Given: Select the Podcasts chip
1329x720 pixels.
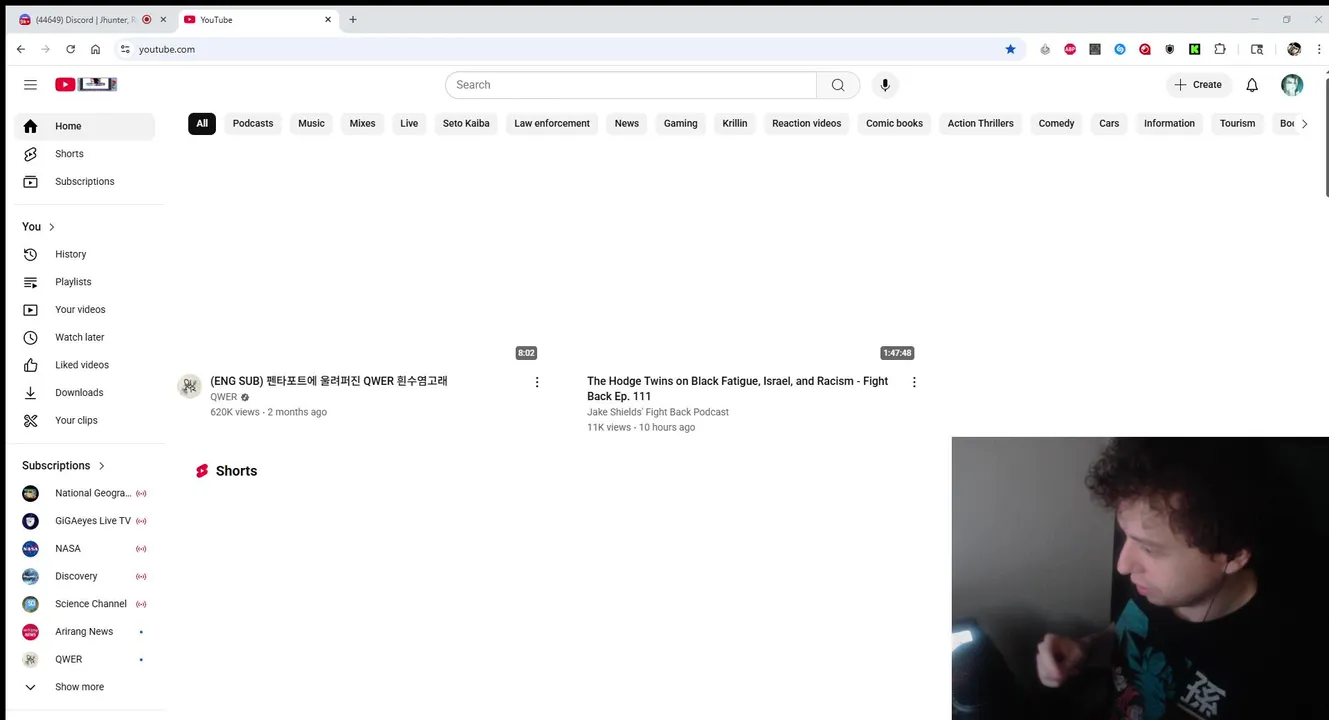Looking at the screenshot, I should pos(253,124).
